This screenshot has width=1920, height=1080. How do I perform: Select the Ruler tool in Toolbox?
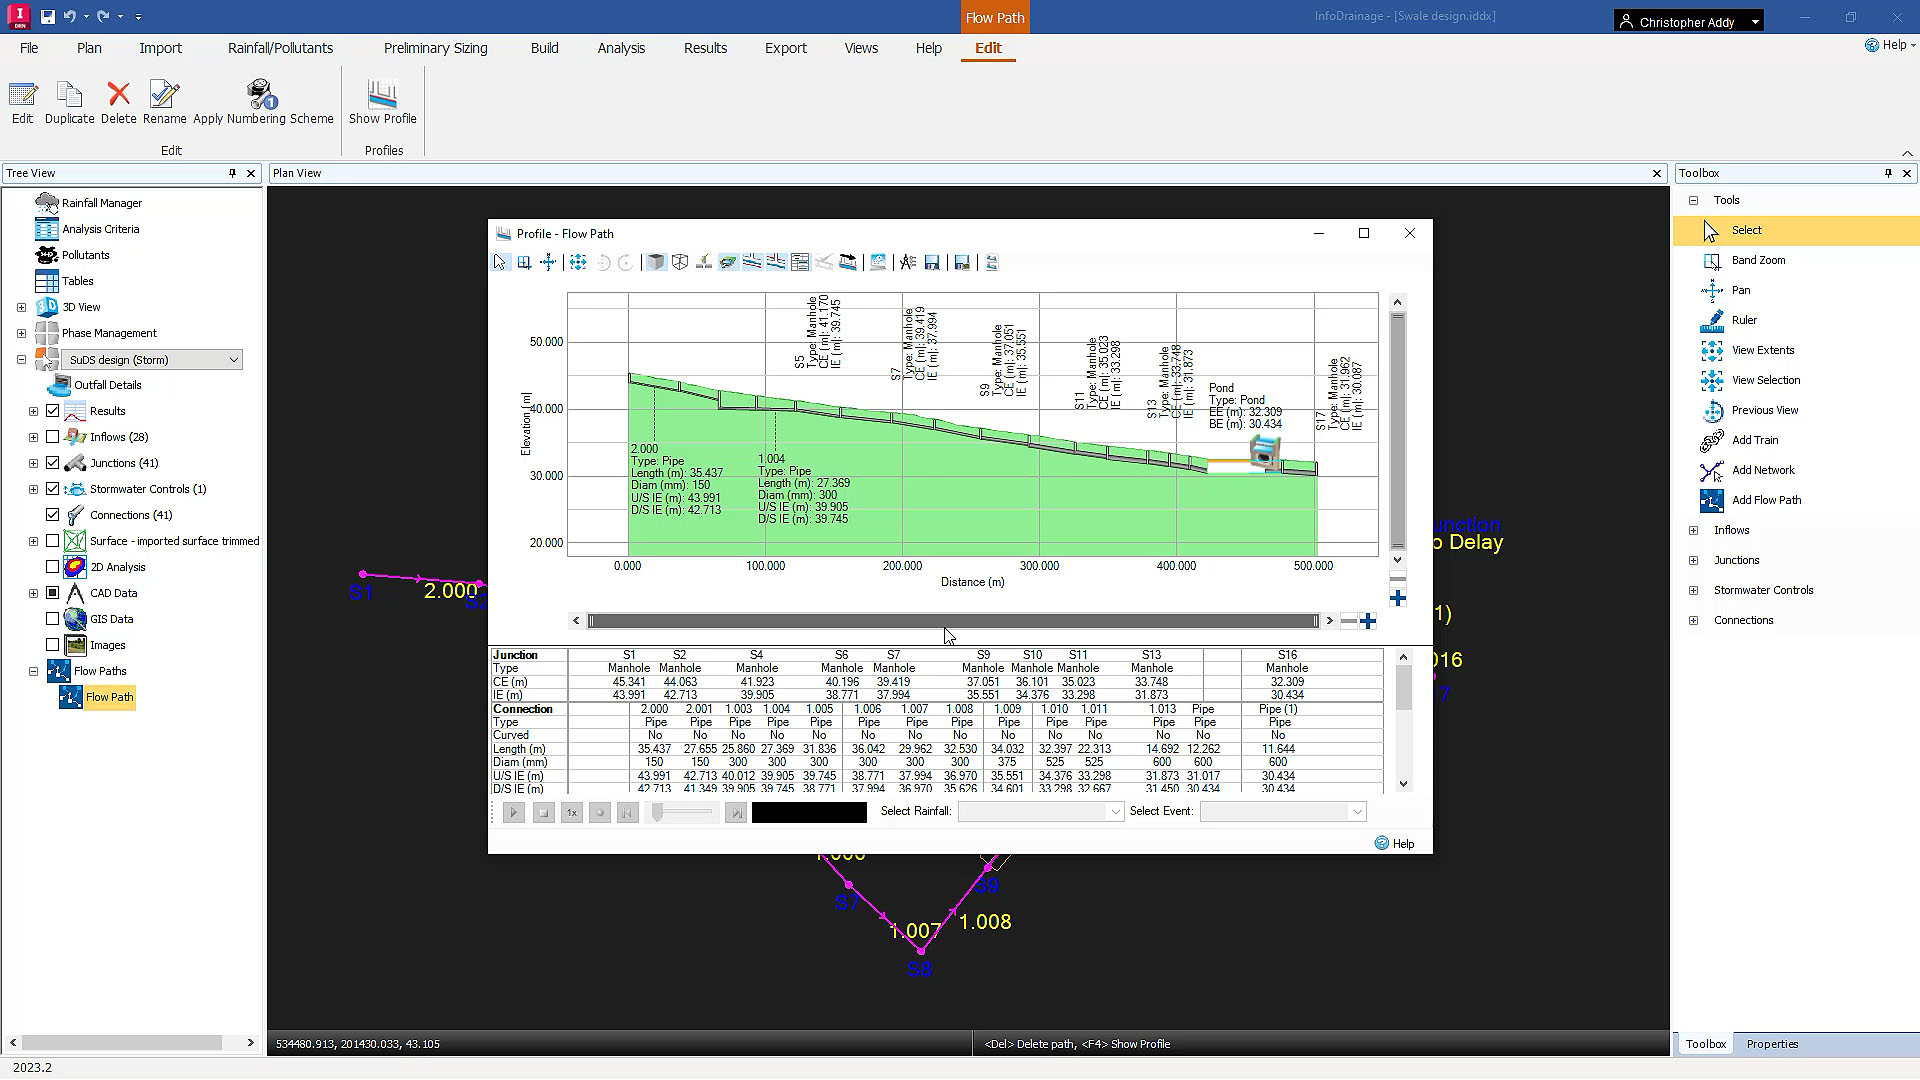(1743, 320)
